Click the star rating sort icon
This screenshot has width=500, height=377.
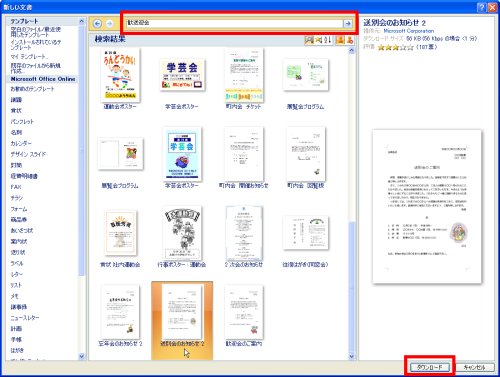pos(318,40)
